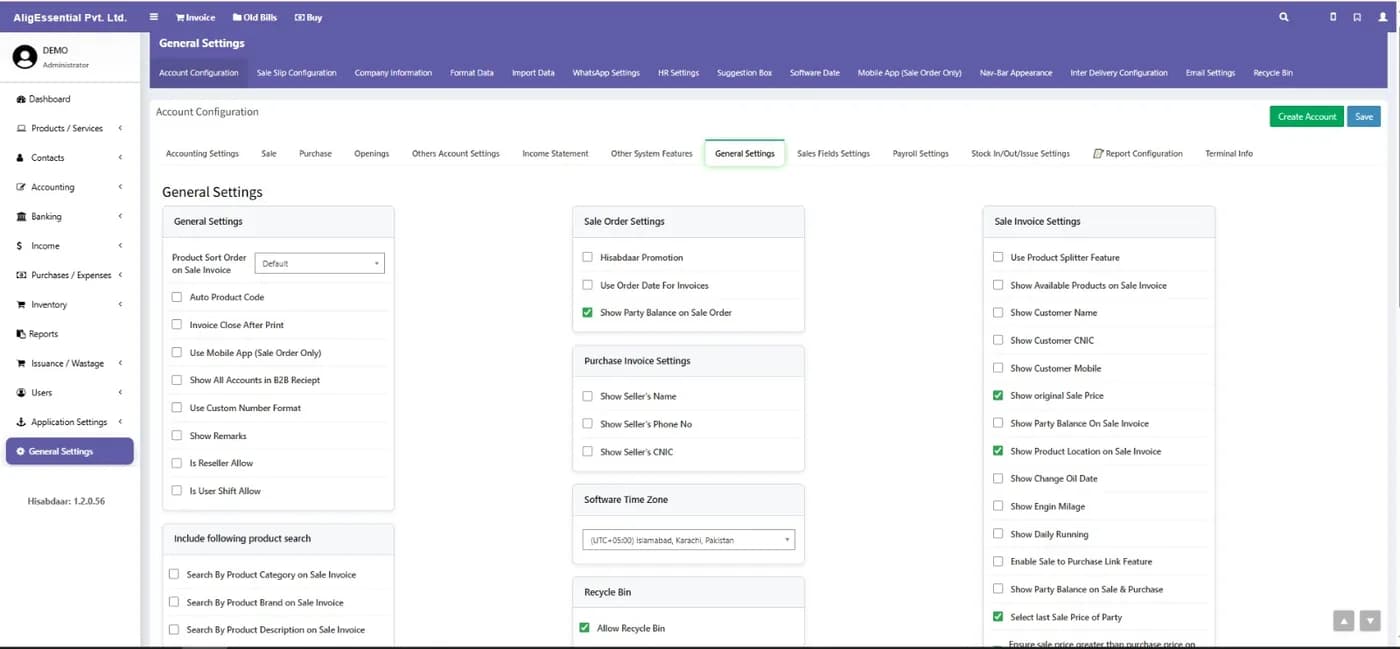The image size is (1400, 649).
Task: Expand Application Settings sidebar menu
Action: [x=70, y=422]
